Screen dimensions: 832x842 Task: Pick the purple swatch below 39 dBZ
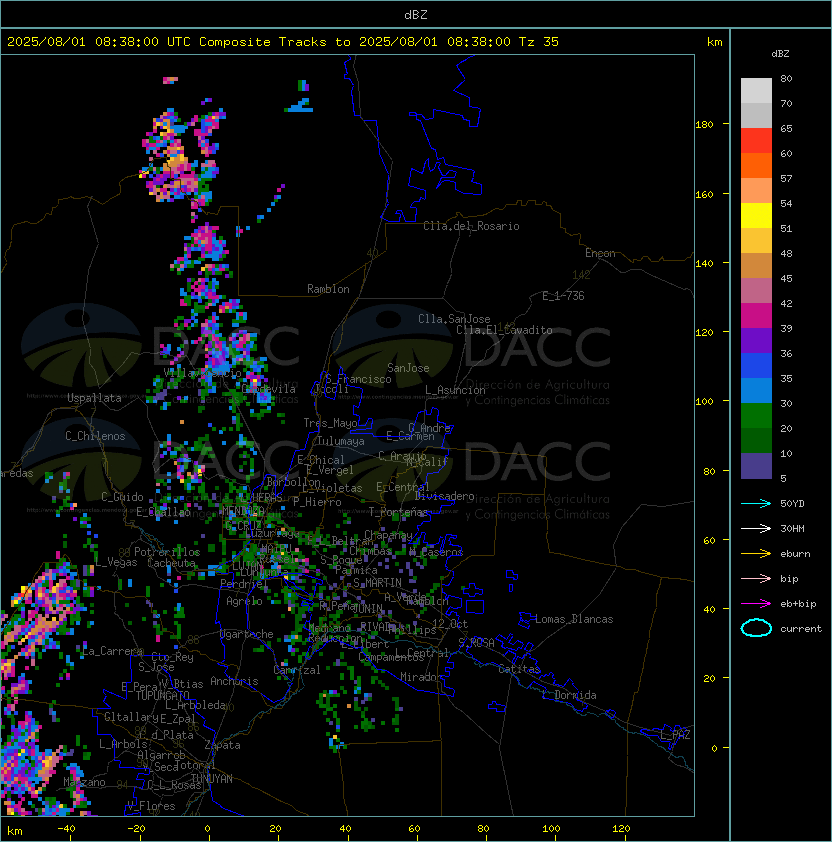coord(756,340)
